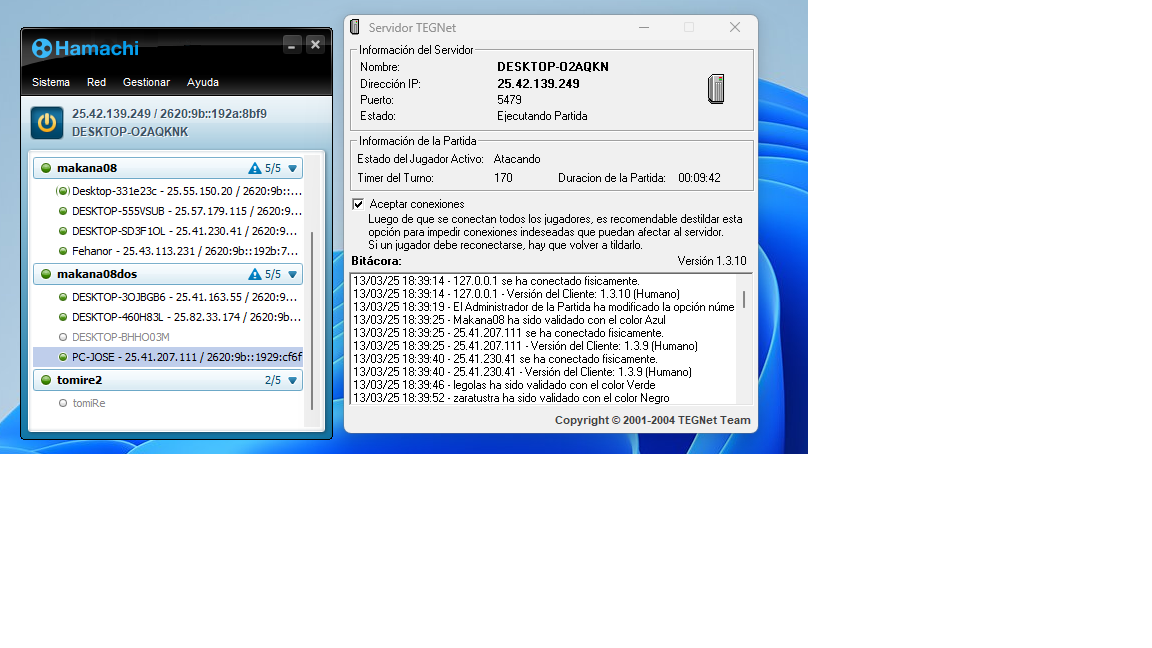This screenshot has height=648, width=1152.
Task: Click the warning triangle icon on makana08dos
Action: 255,274
